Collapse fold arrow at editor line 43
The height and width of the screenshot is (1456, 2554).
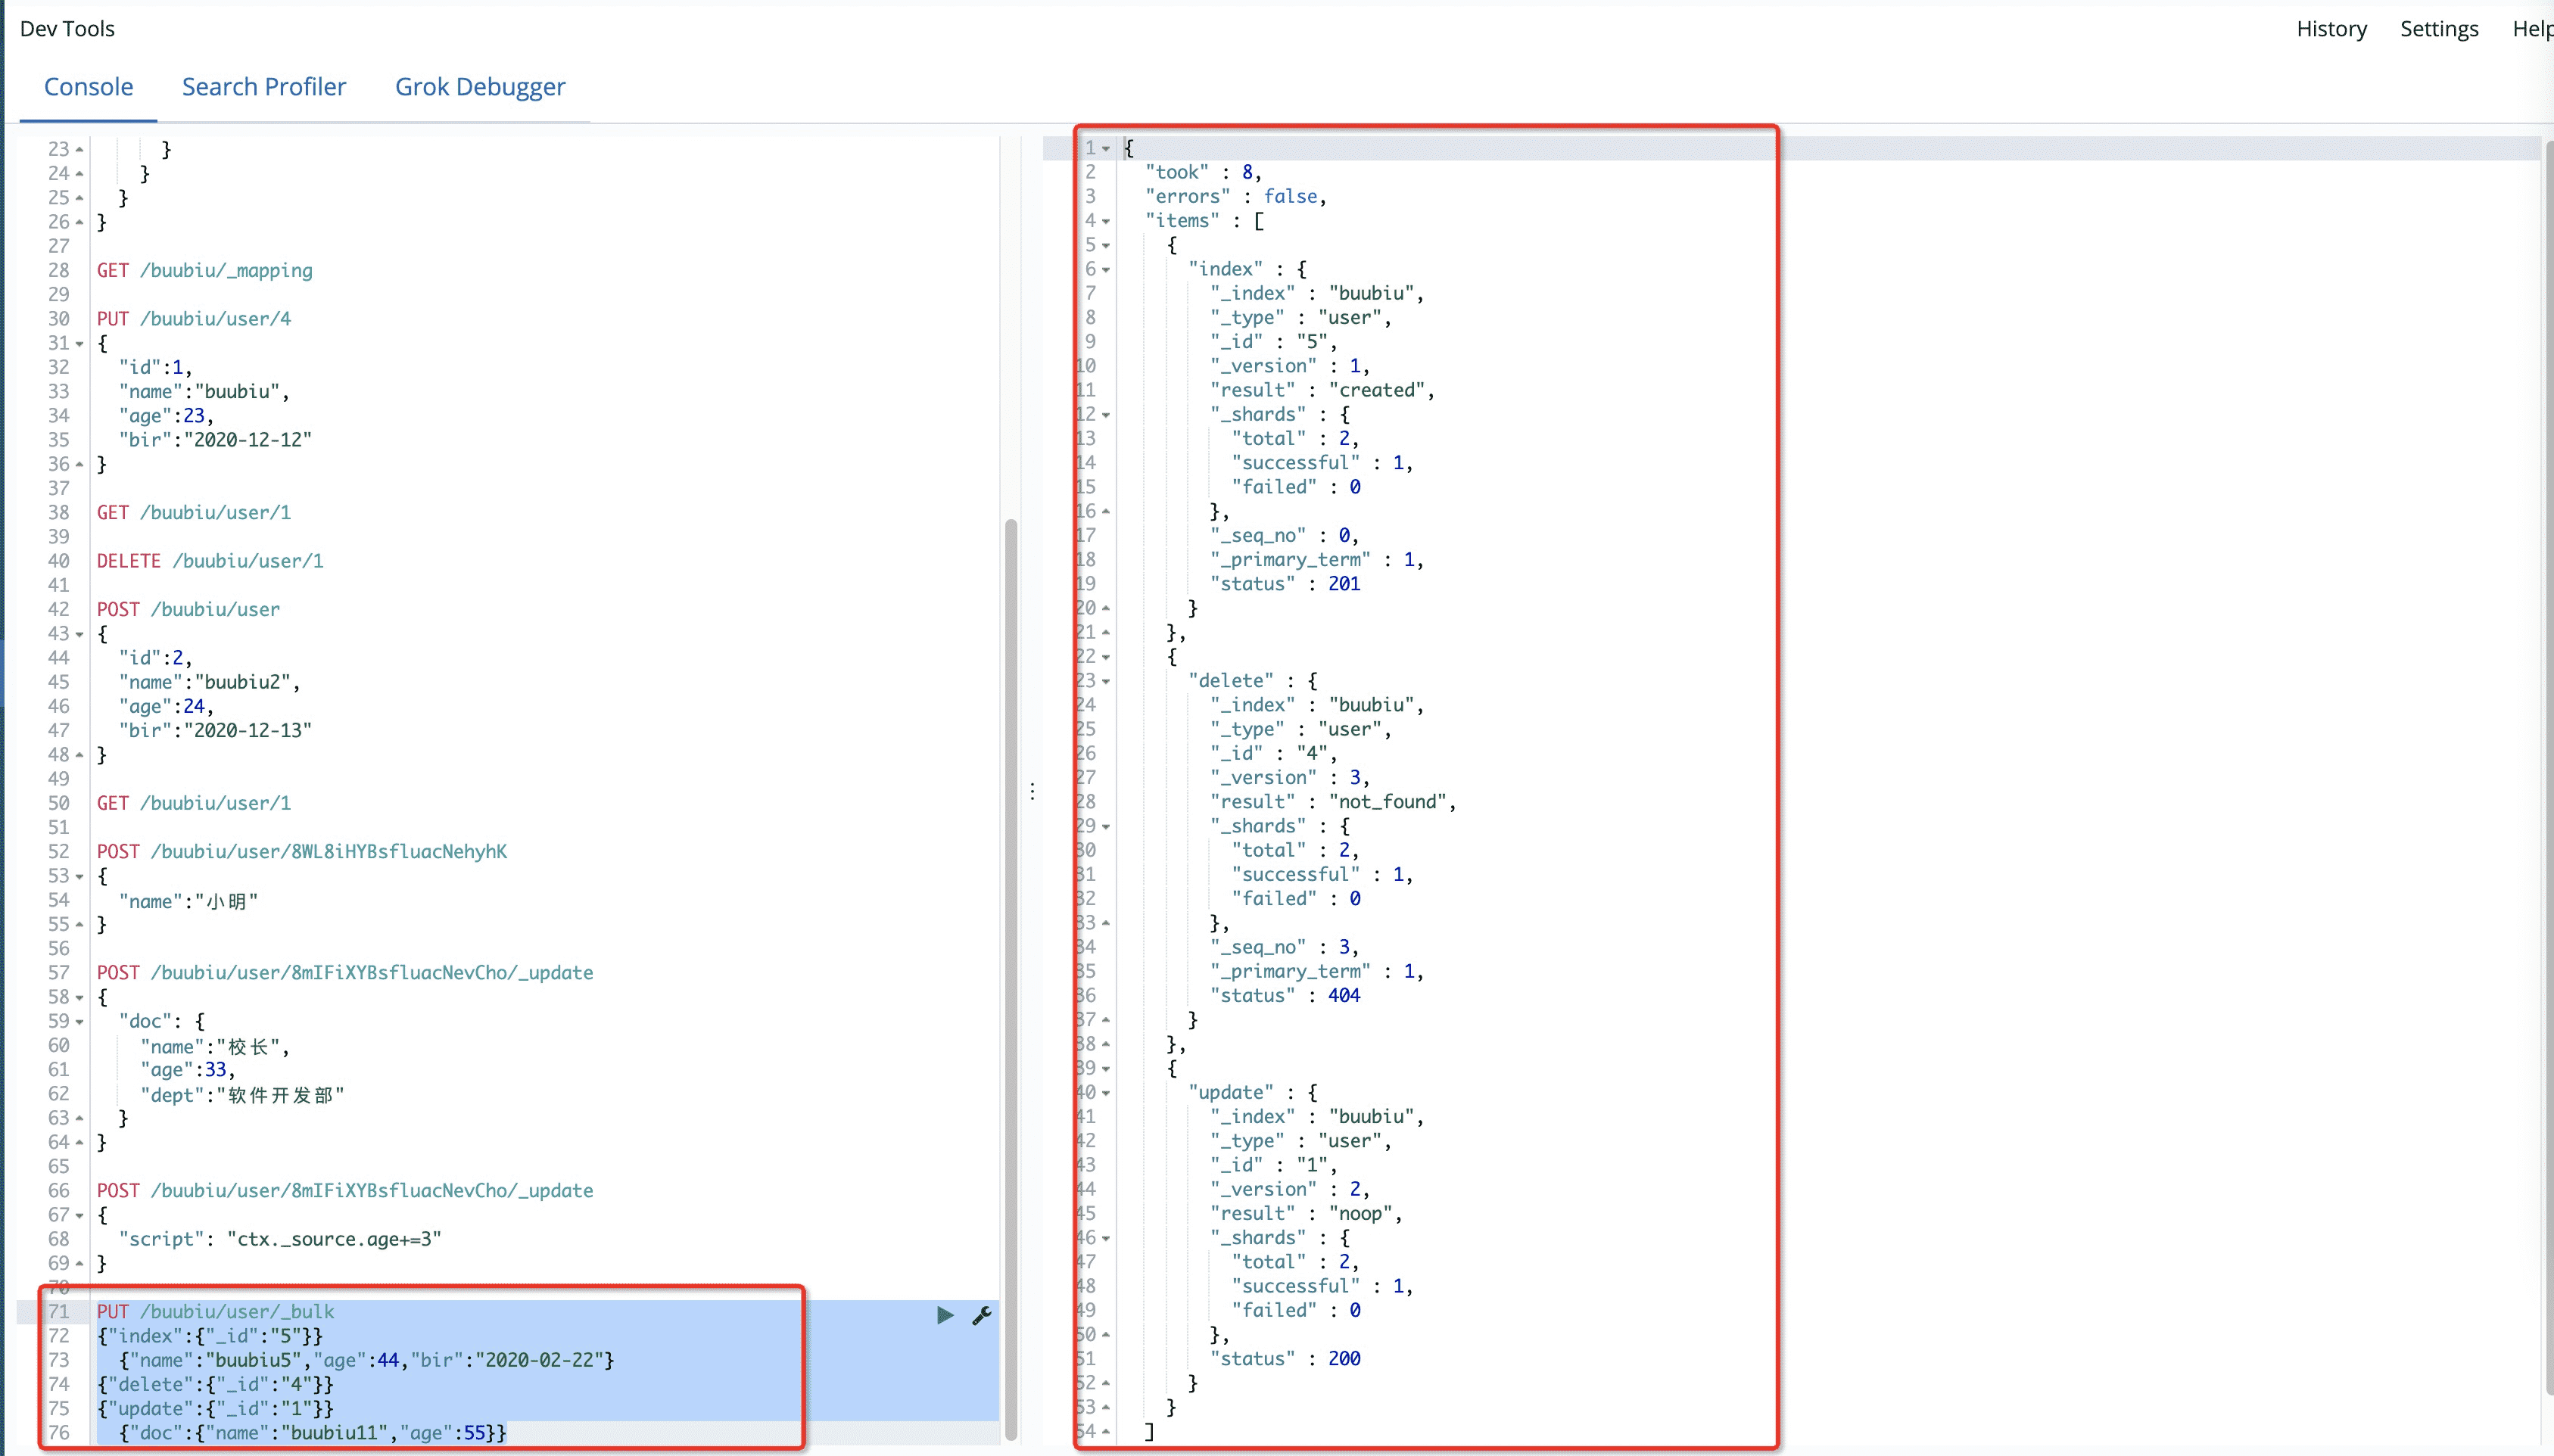pos(80,634)
